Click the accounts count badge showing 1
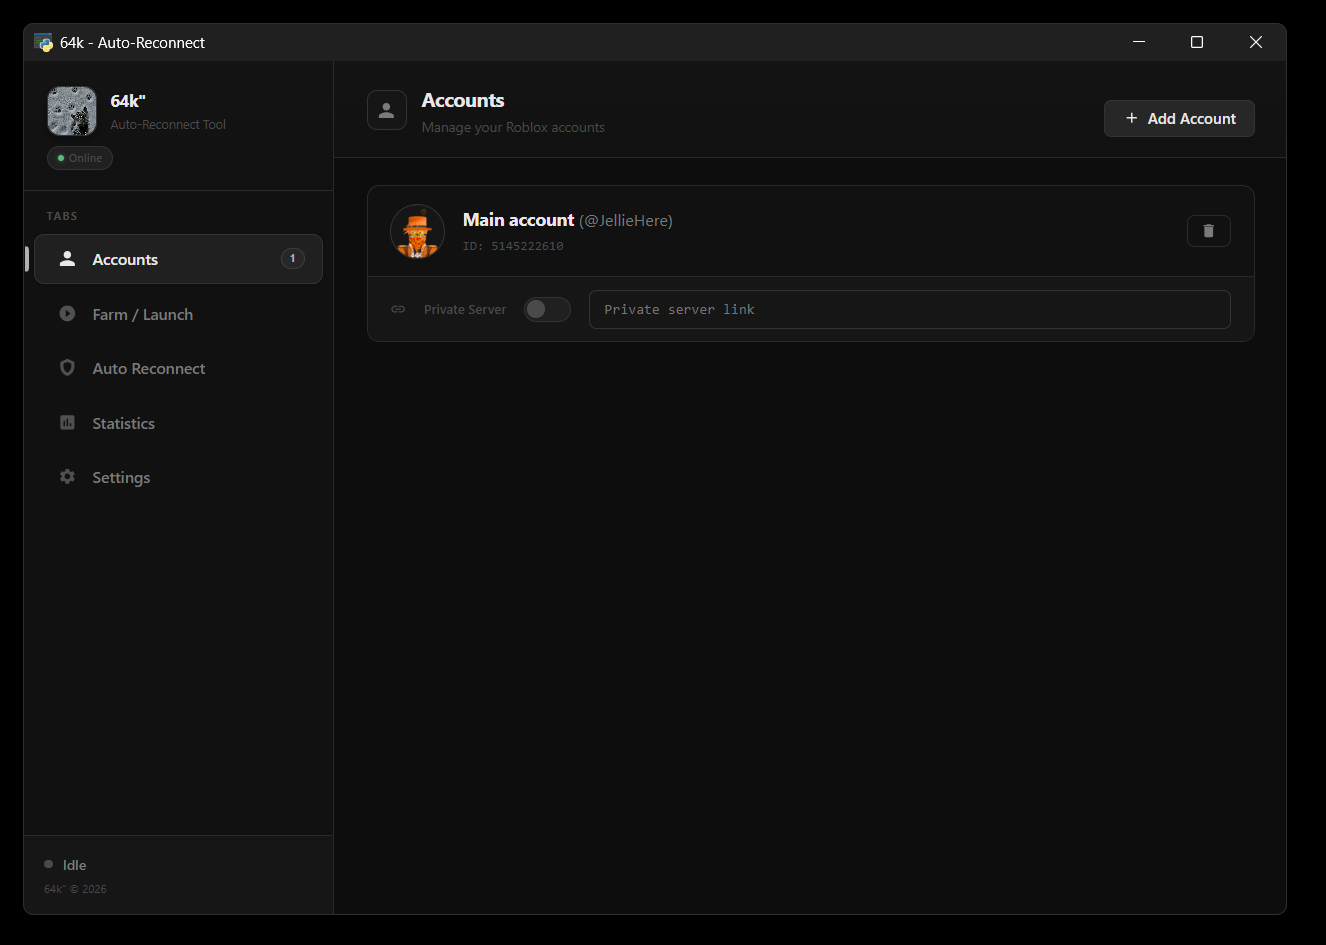The height and width of the screenshot is (945, 1326). point(292,258)
